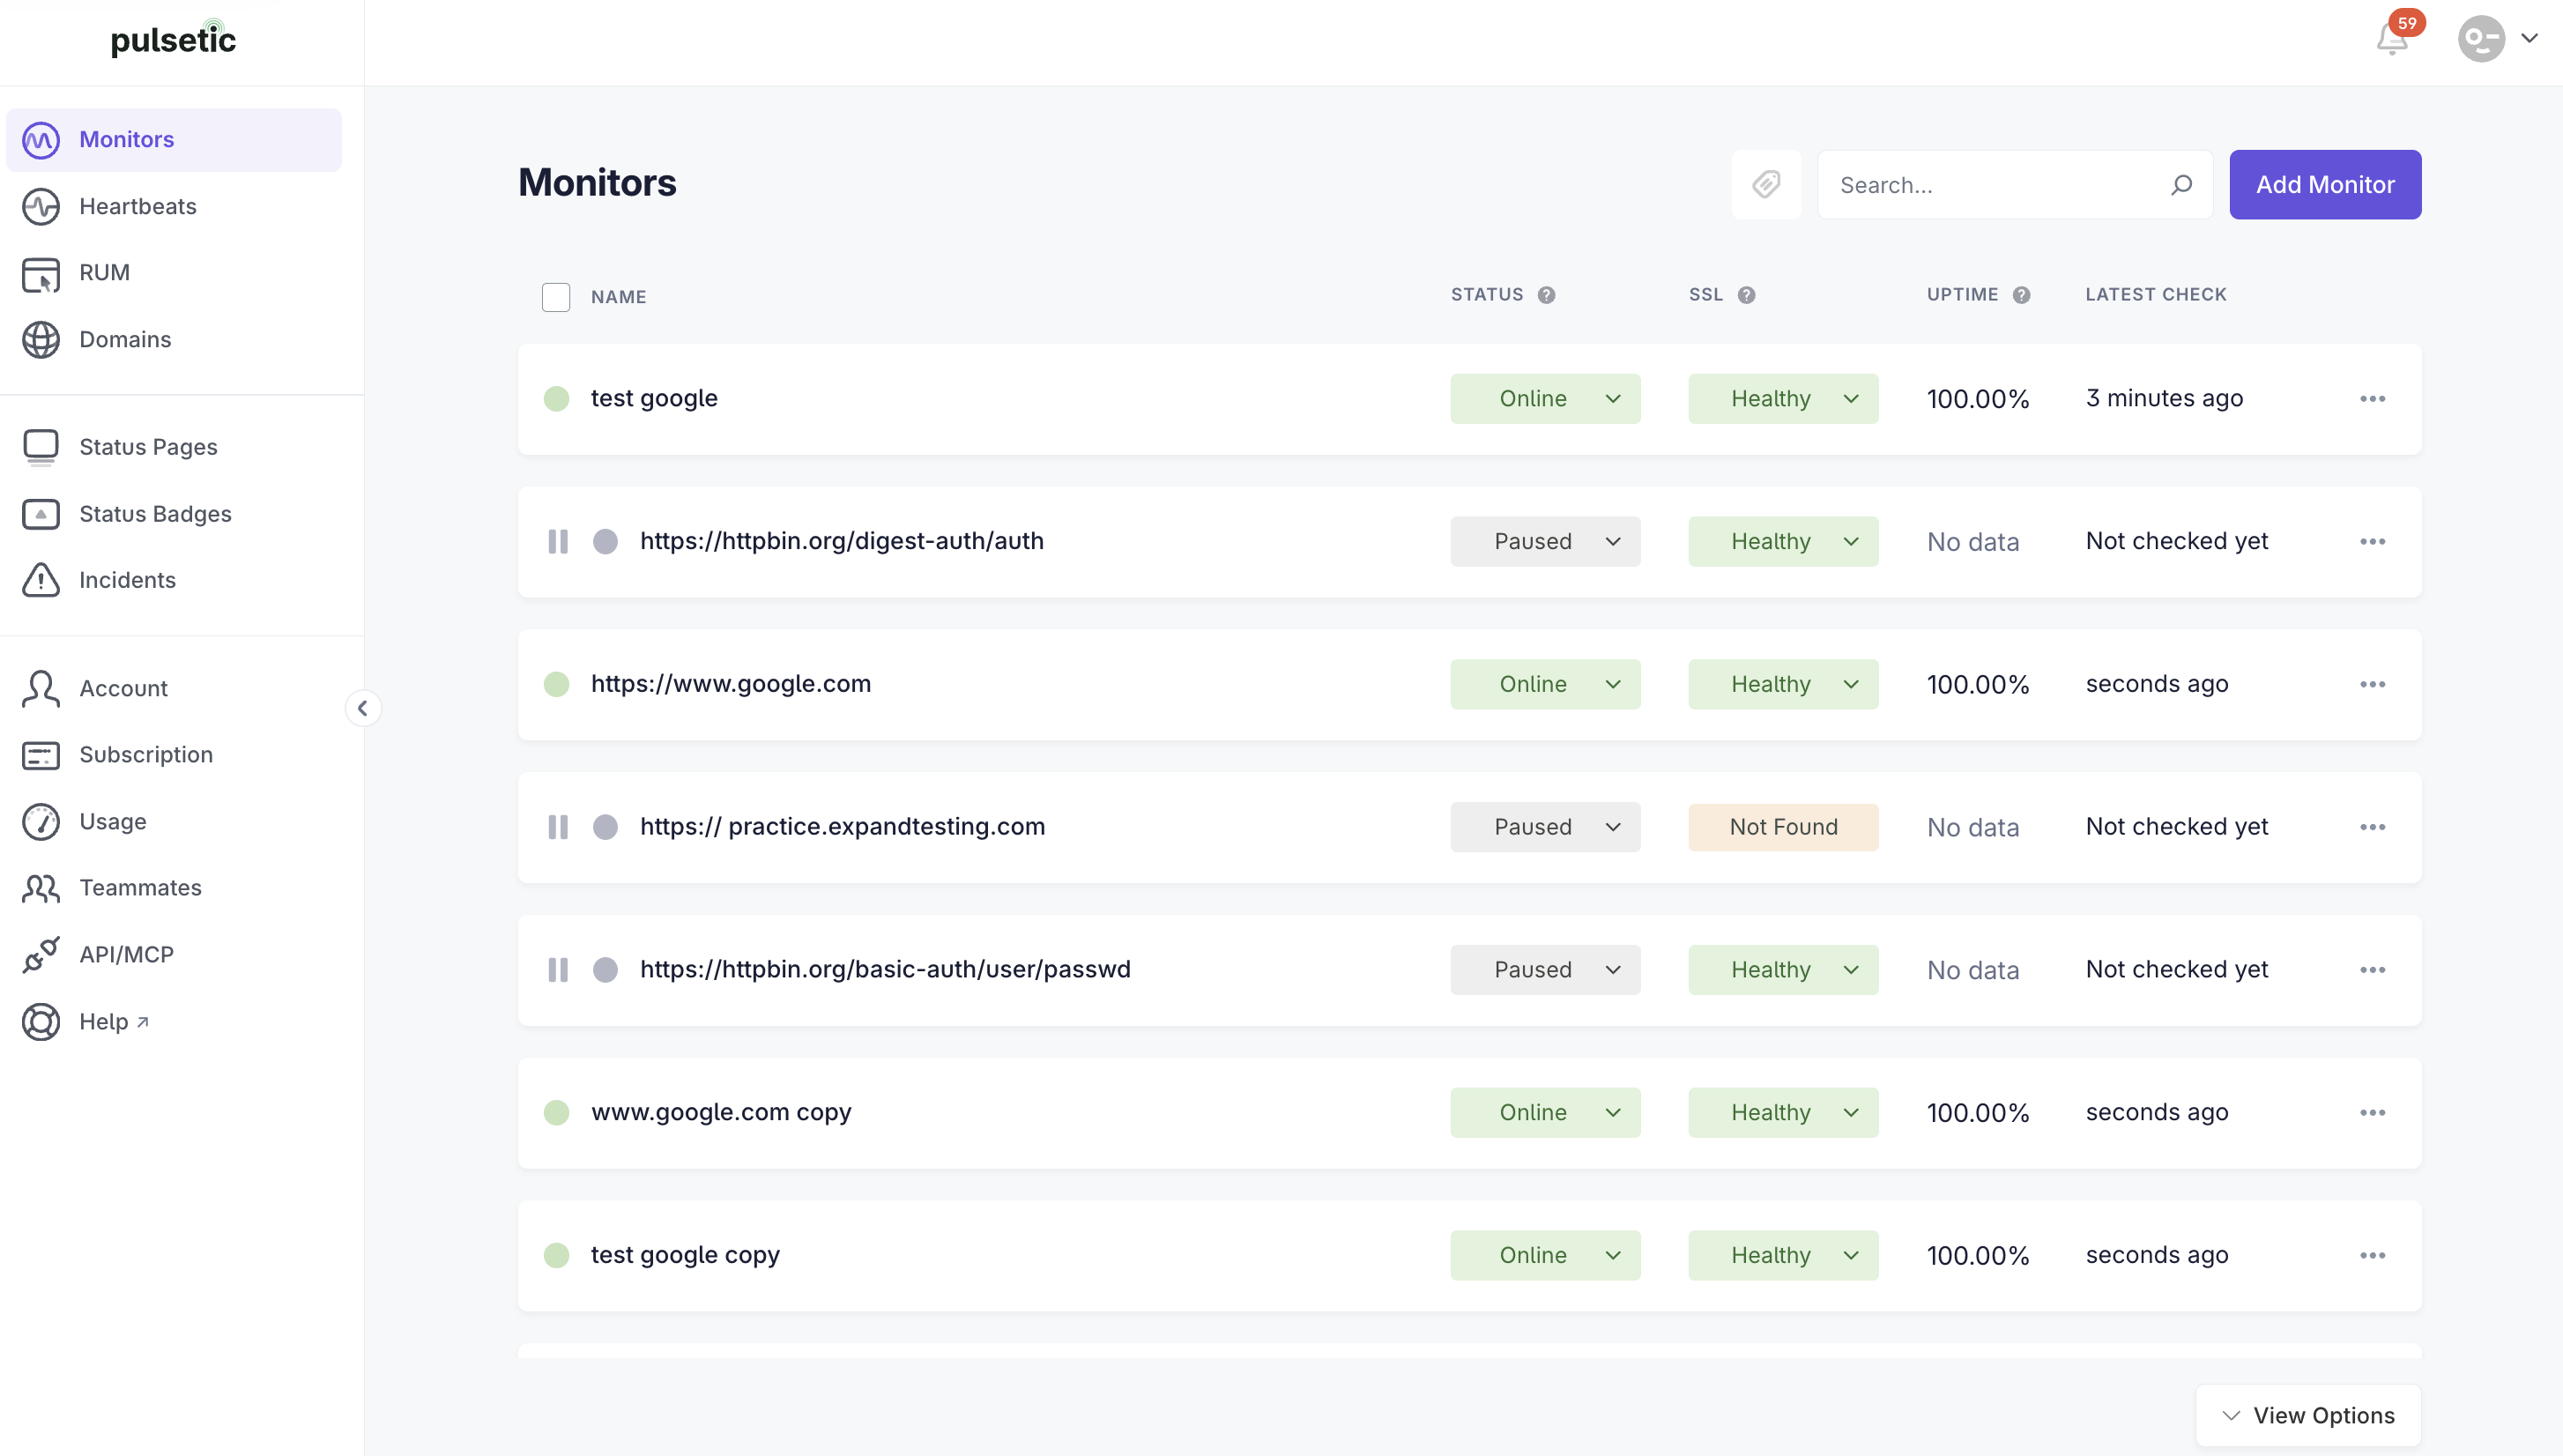Open more options for www.google.com copy
The image size is (2563, 1456).
coord(2373,1113)
